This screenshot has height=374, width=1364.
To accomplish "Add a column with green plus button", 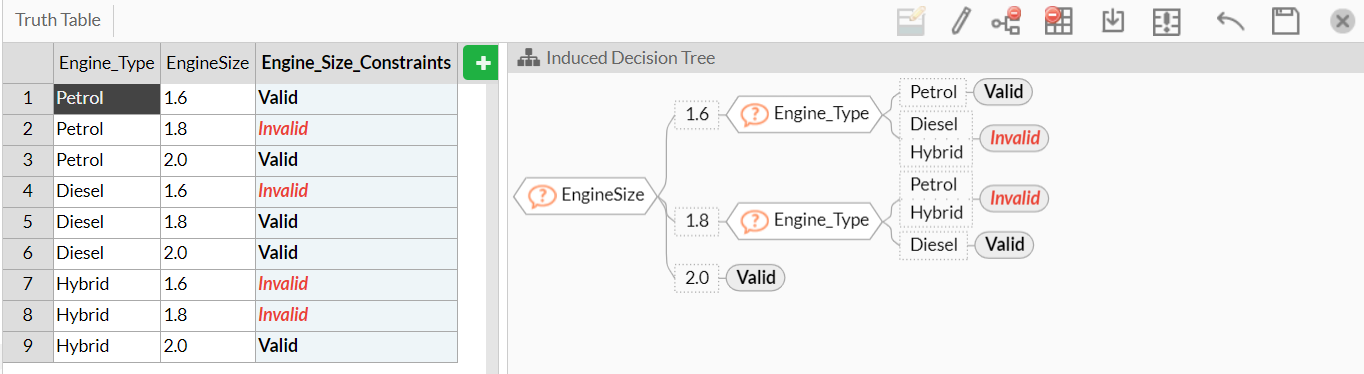I will coord(481,64).
